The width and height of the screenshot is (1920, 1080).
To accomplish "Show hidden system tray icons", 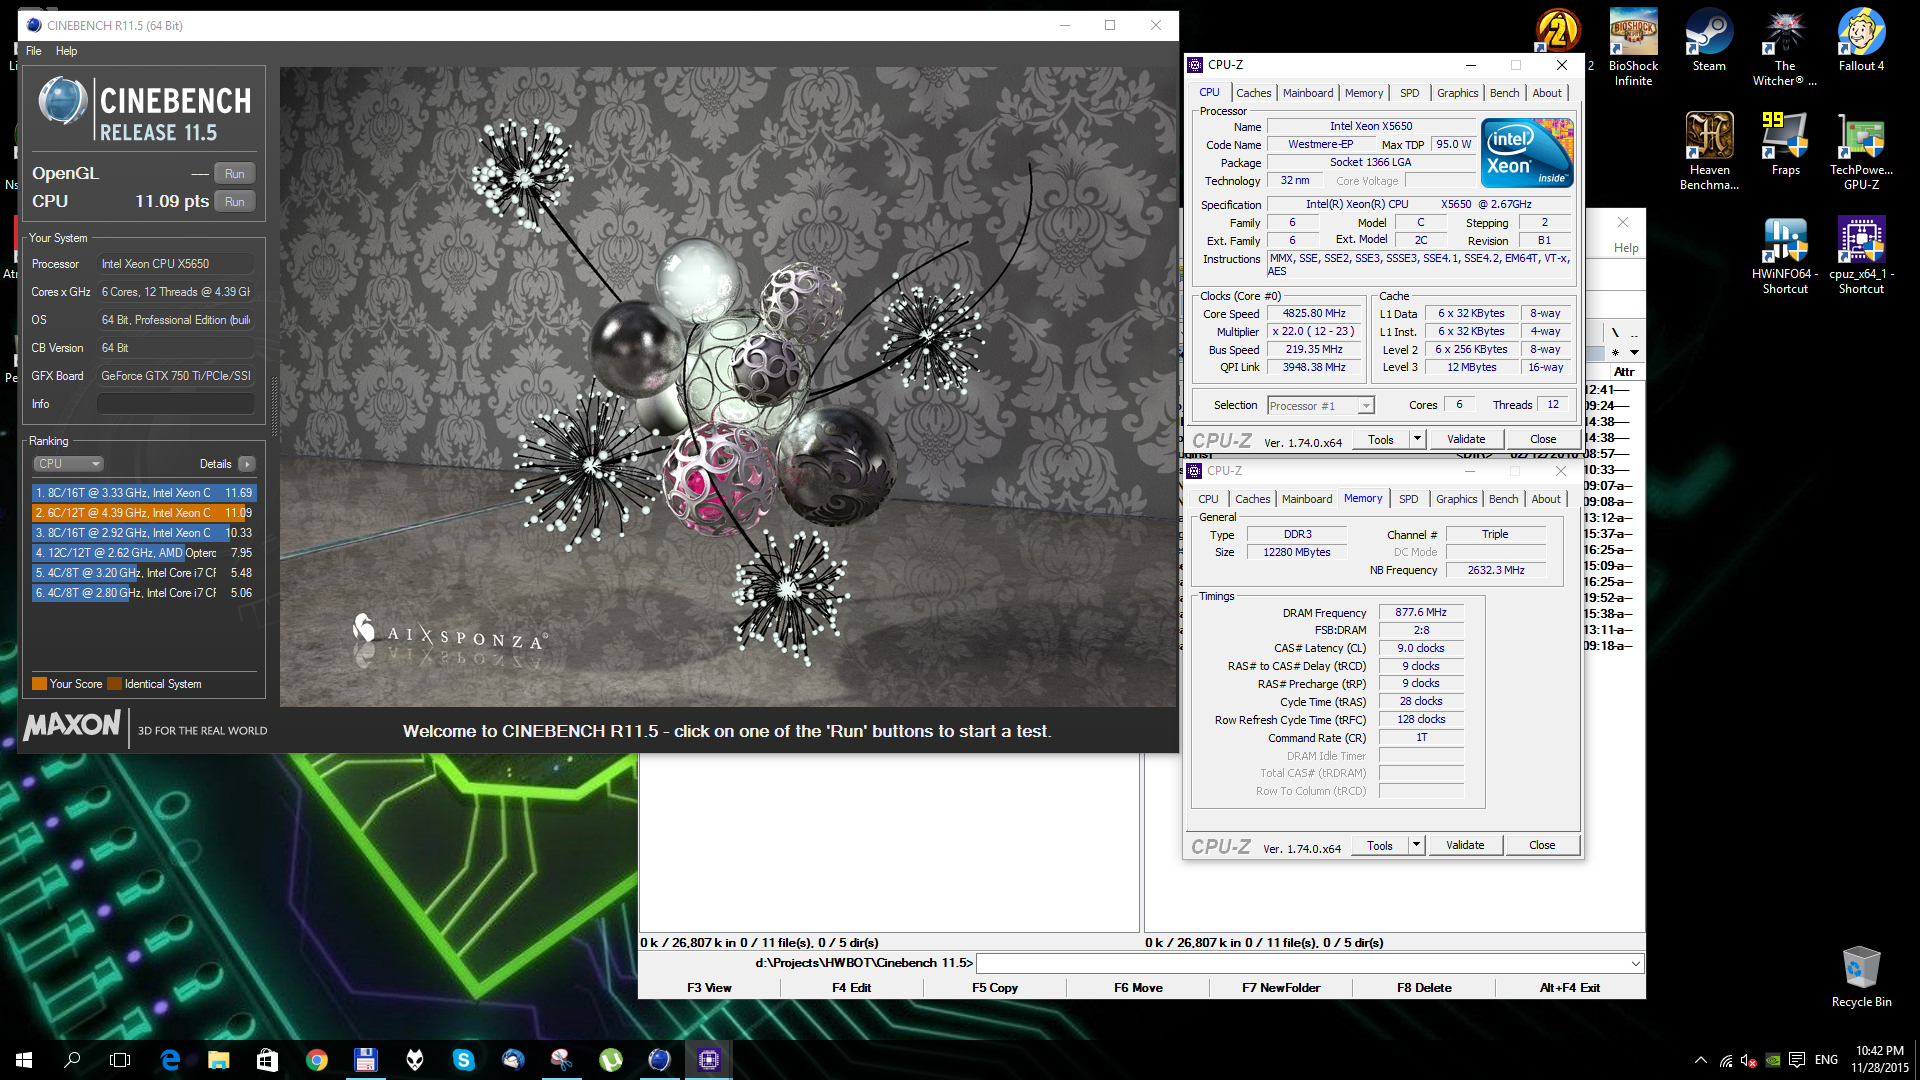I will (1701, 1060).
